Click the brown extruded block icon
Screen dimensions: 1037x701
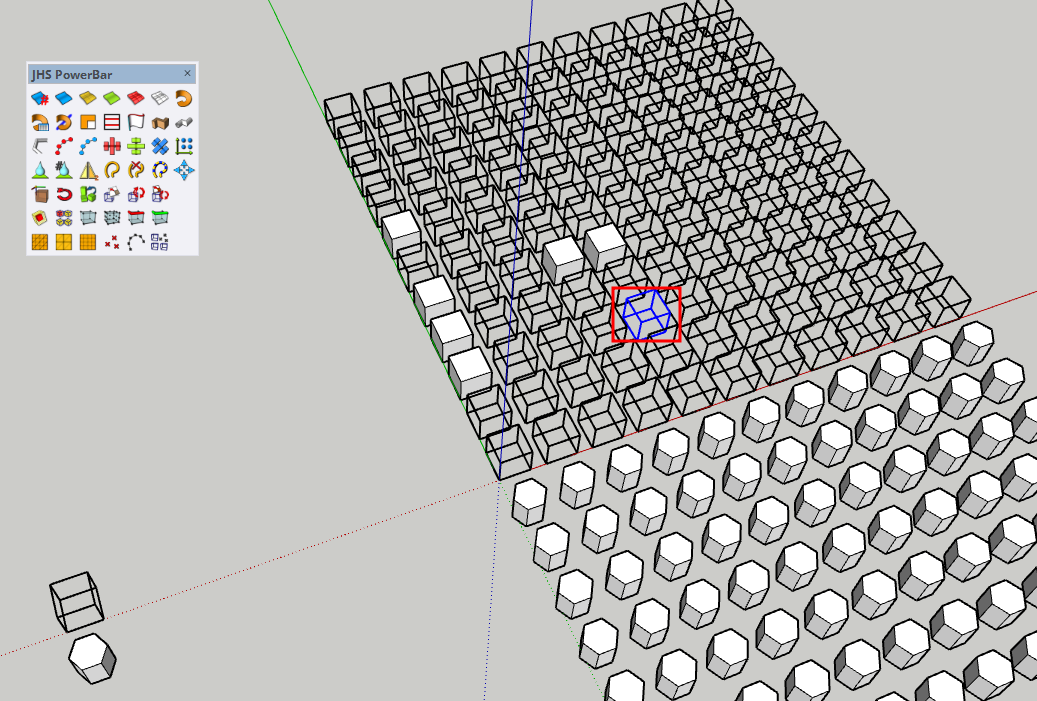tap(159, 122)
